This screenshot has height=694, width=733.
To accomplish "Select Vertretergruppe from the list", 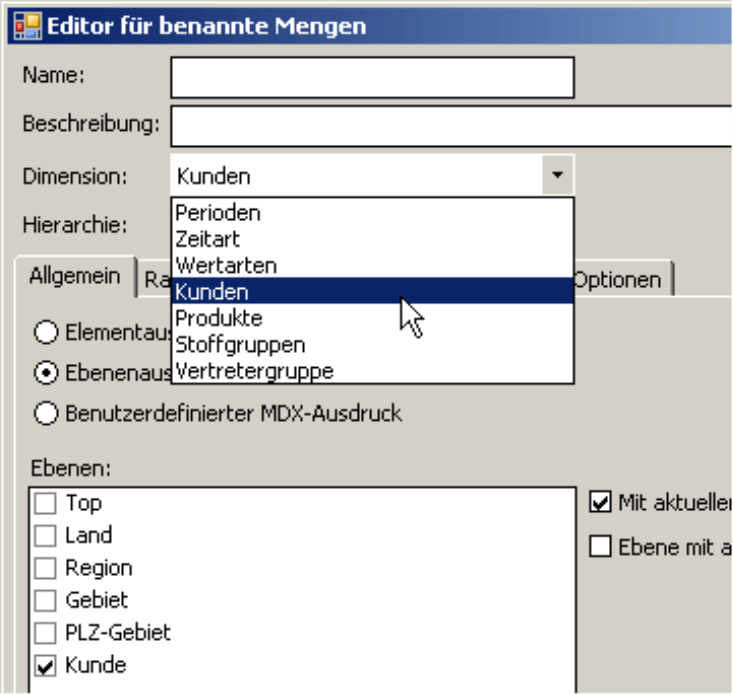I will pyautogui.click(x=373, y=371).
